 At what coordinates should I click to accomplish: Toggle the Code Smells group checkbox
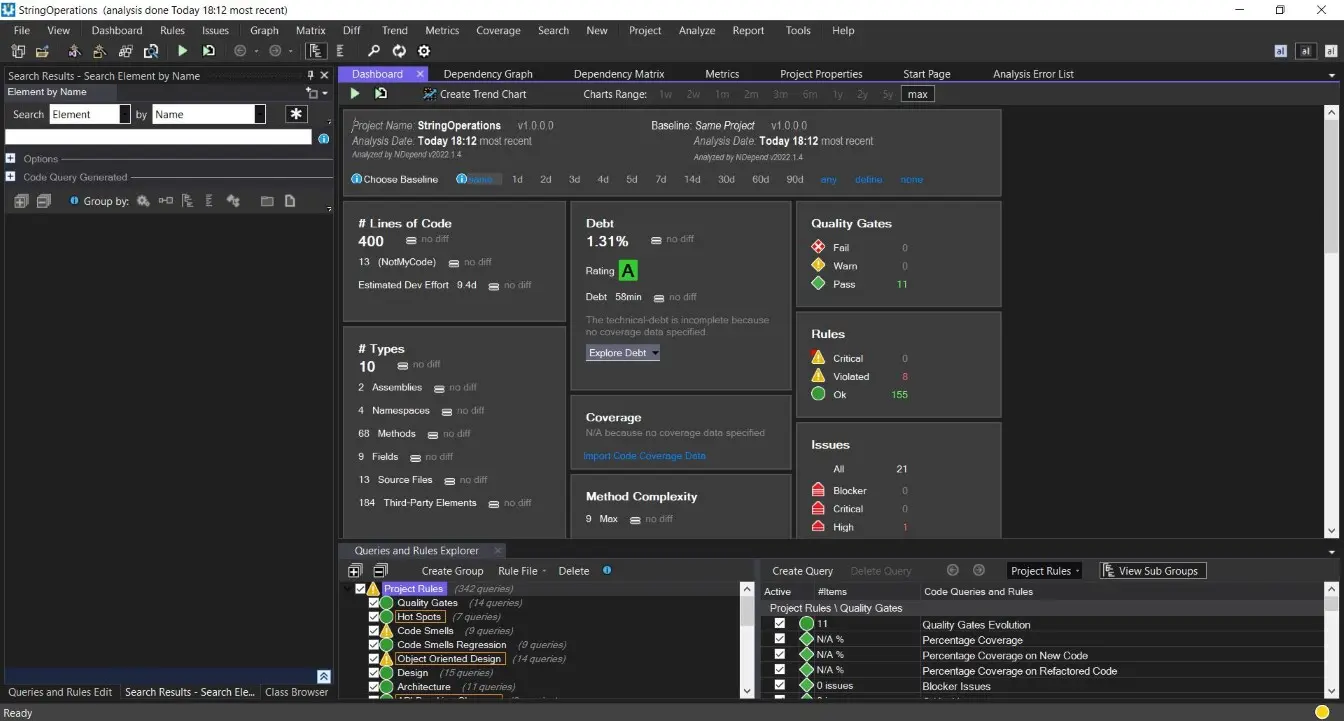(374, 631)
